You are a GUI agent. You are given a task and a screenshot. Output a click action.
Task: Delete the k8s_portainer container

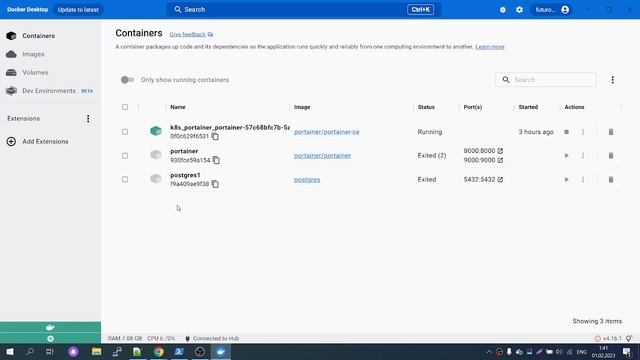611,132
